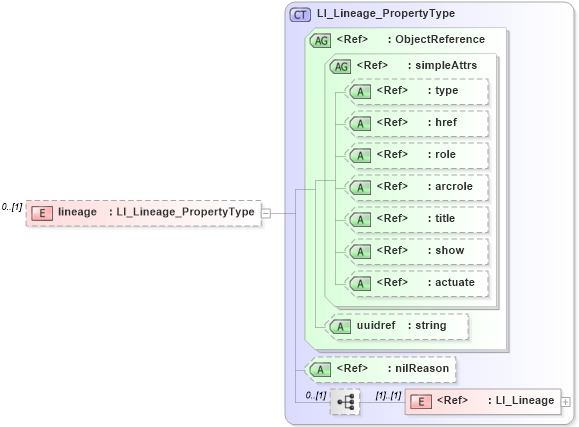Select the text 'lineage' in the element box
The height and width of the screenshot is (427, 579).
click(x=77, y=212)
